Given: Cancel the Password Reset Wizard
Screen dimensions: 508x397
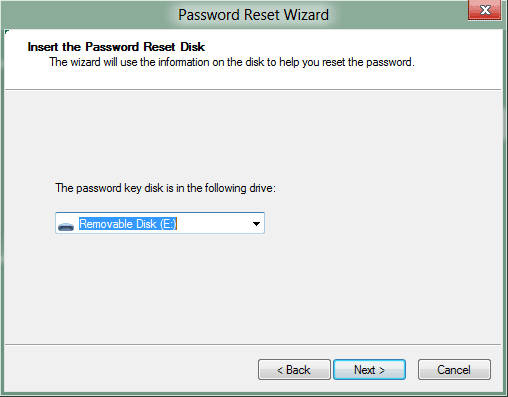Looking at the screenshot, I should pos(454,369).
